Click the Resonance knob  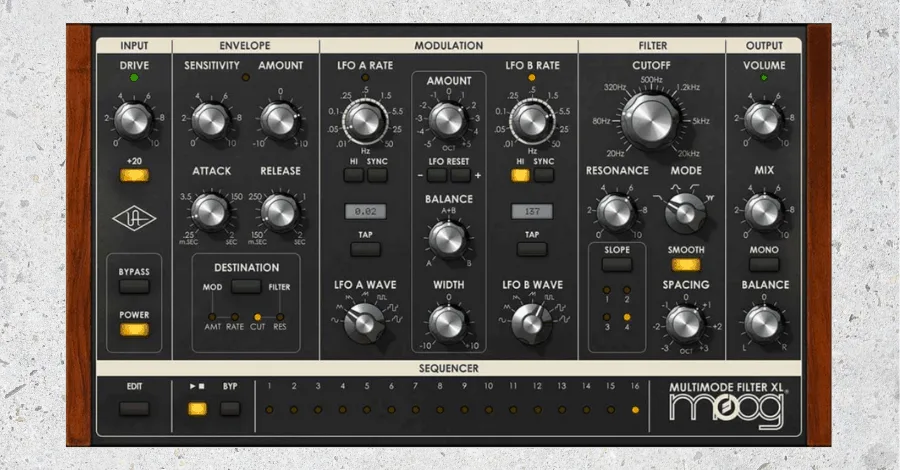(616, 212)
